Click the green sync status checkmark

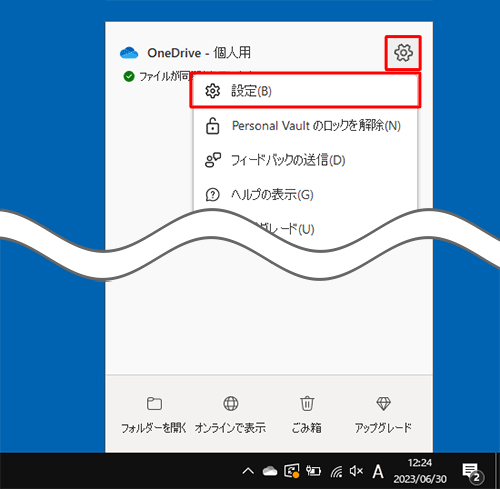tap(129, 76)
